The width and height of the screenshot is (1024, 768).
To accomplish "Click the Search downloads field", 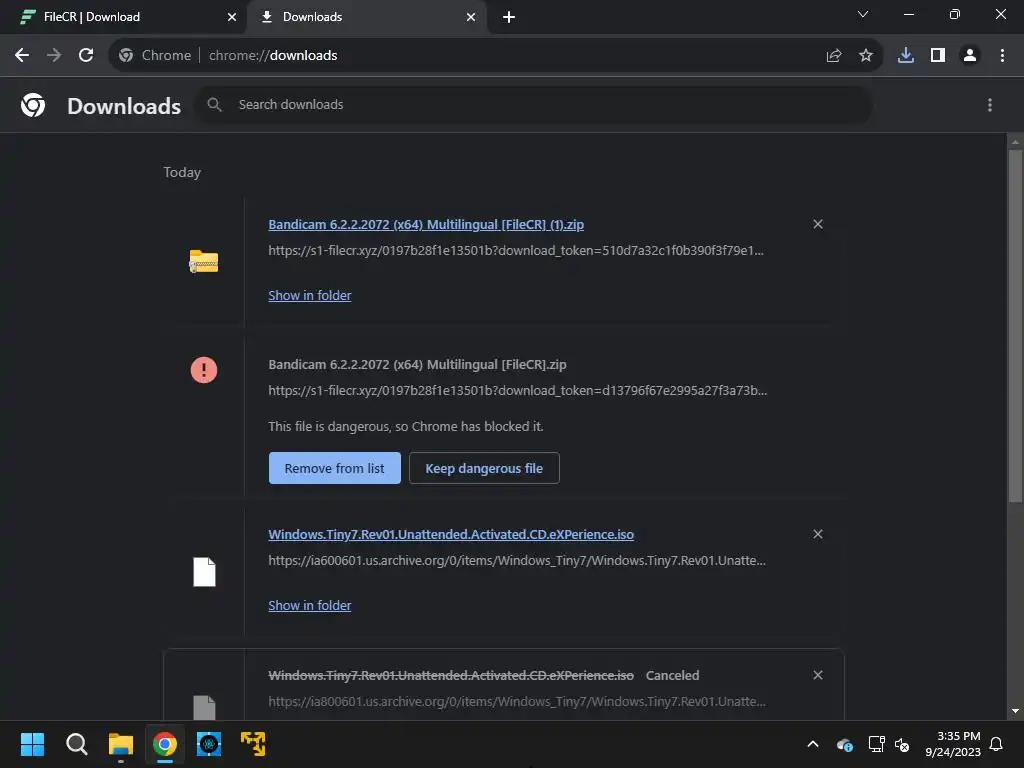I will pyautogui.click(x=536, y=105).
